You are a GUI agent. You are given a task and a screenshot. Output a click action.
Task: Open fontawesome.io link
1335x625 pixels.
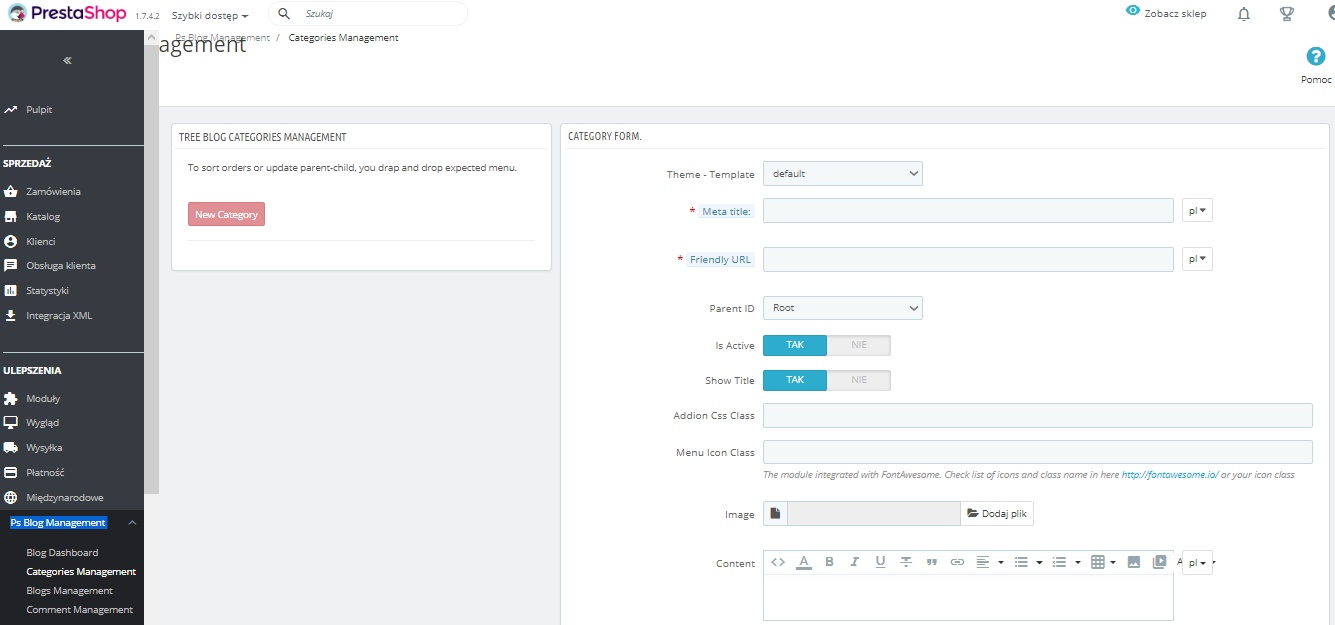click(x=1170, y=475)
